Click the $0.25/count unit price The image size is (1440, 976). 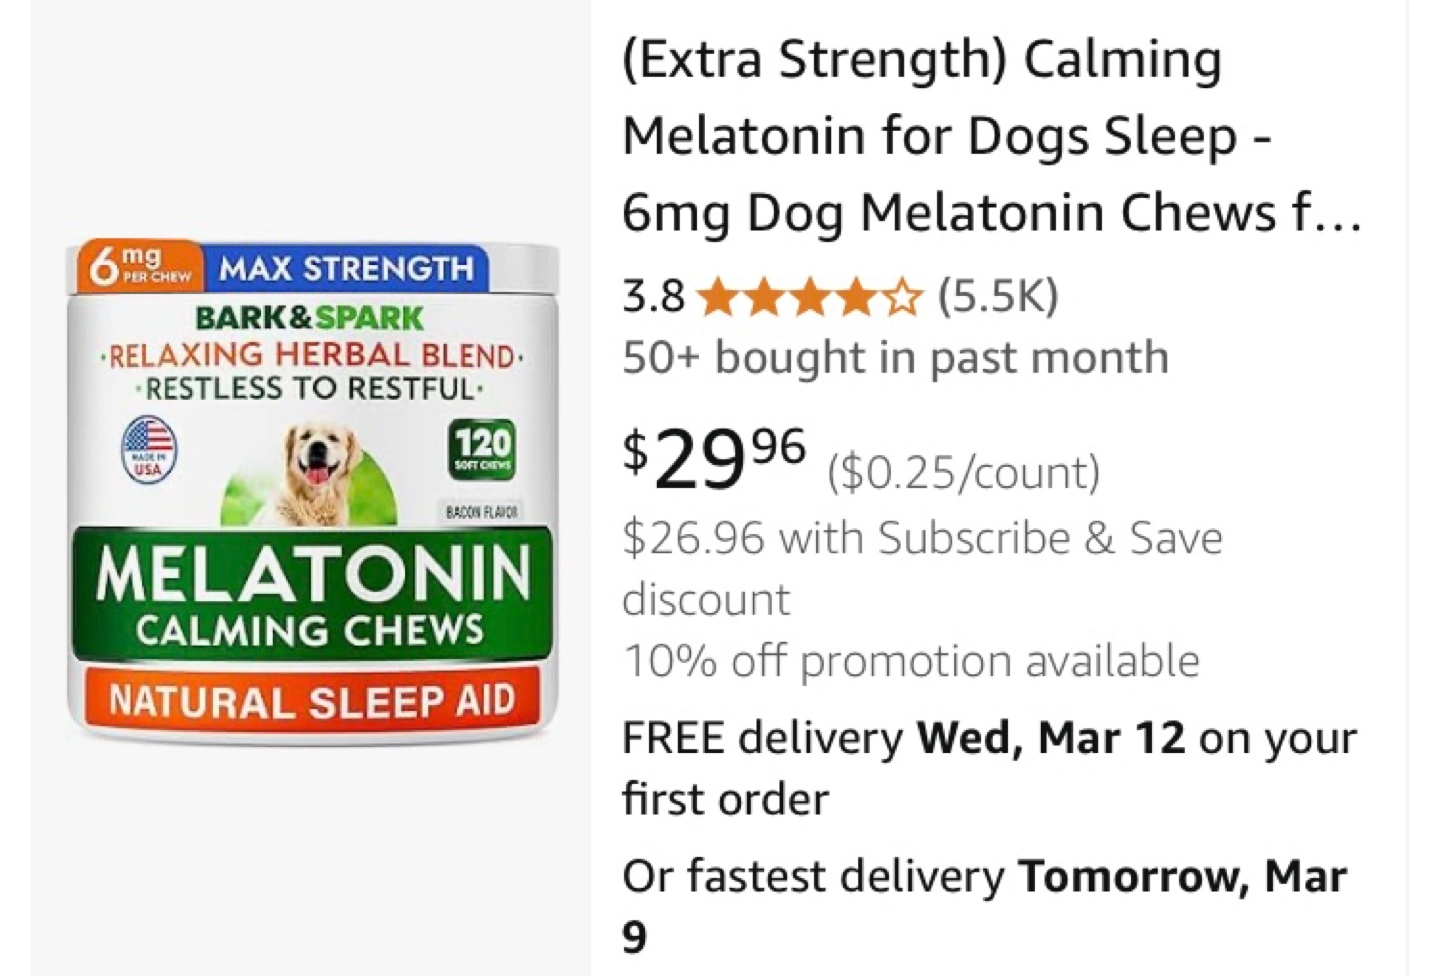(962, 473)
